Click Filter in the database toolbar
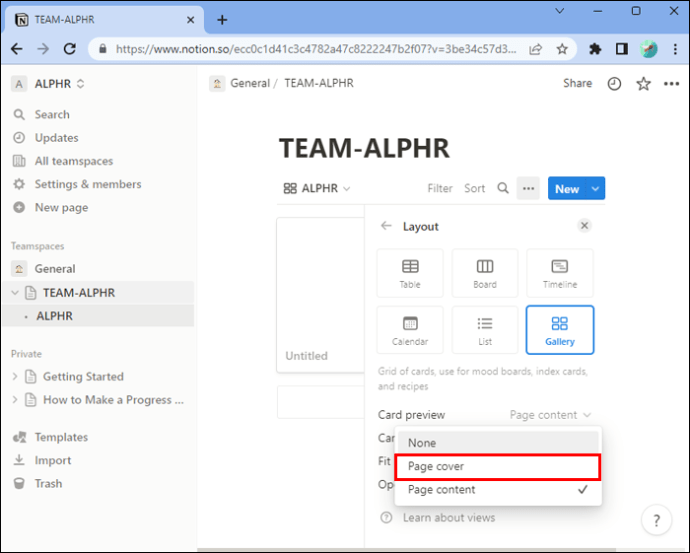 click(x=440, y=188)
